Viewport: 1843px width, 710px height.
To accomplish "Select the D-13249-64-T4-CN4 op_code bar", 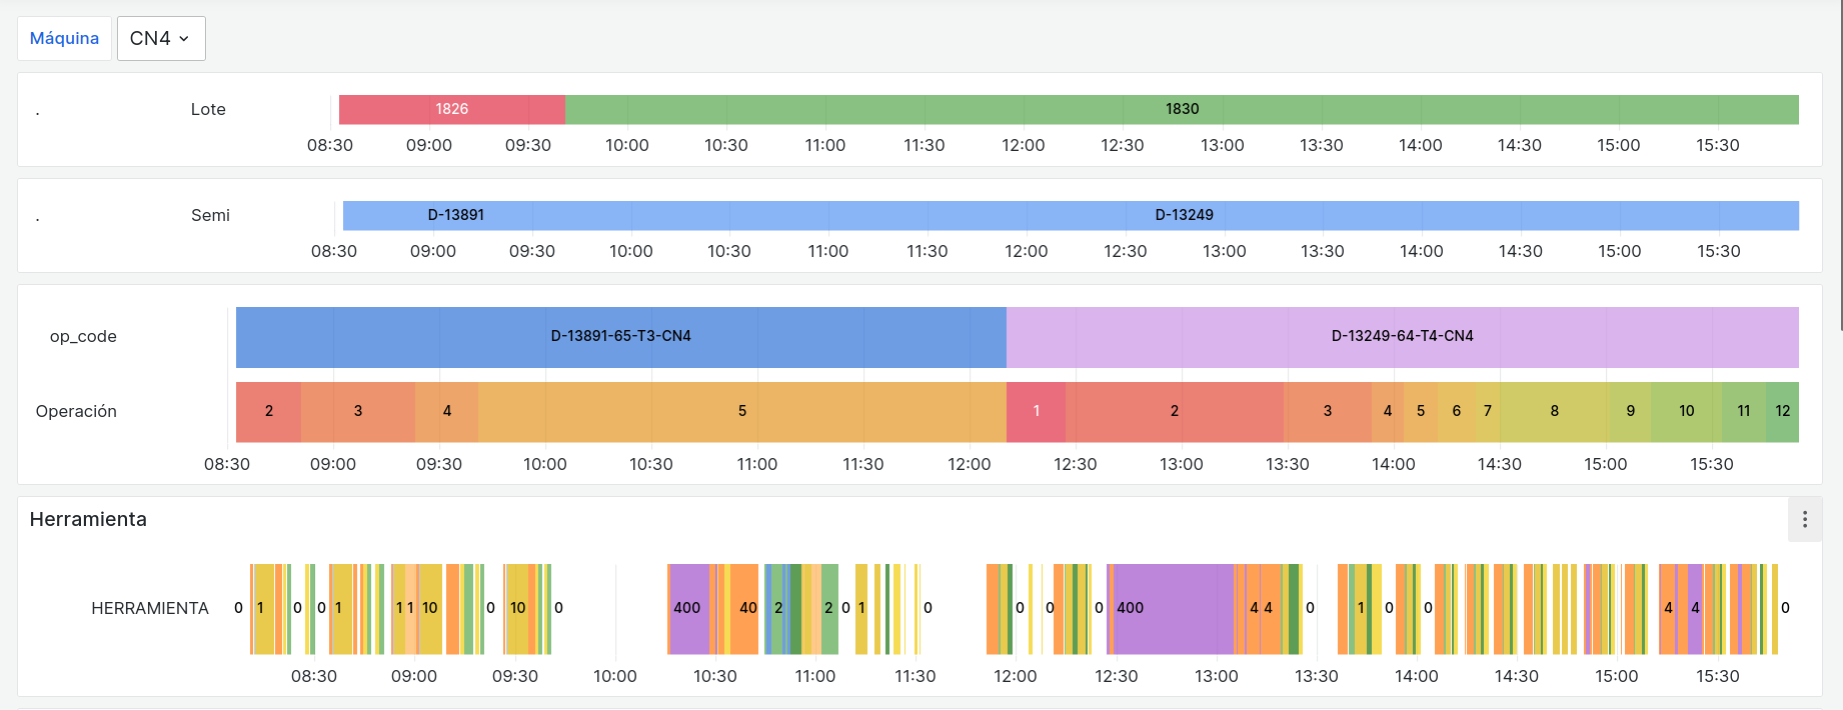I will coord(1402,336).
